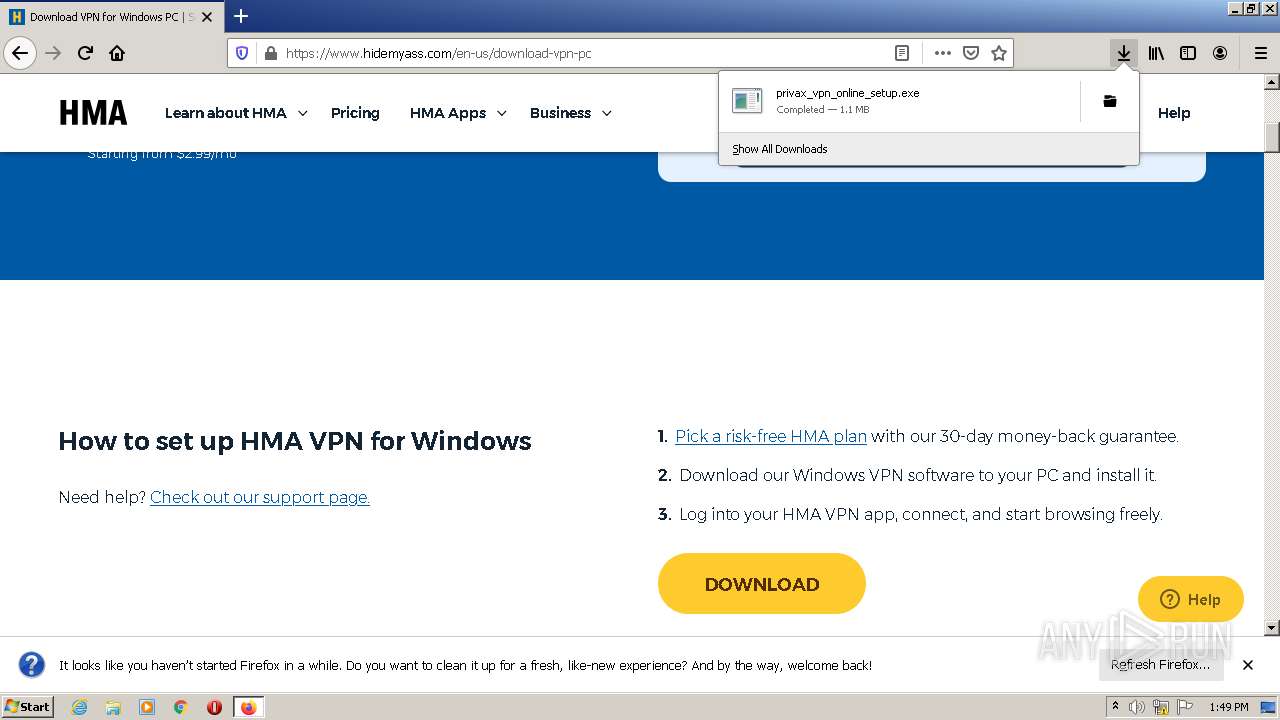The height and width of the screenshot is (720, 1280).
Task: Click page scrollbar up arrow
Action: point(1272,83)
